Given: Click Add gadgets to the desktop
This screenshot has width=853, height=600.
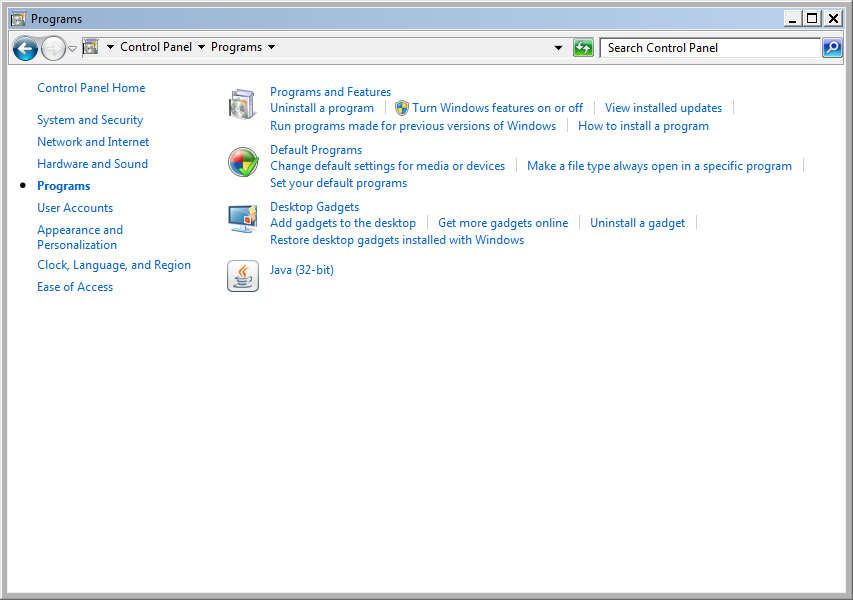Looking at the screenshot, I should [x=343, y=222].
